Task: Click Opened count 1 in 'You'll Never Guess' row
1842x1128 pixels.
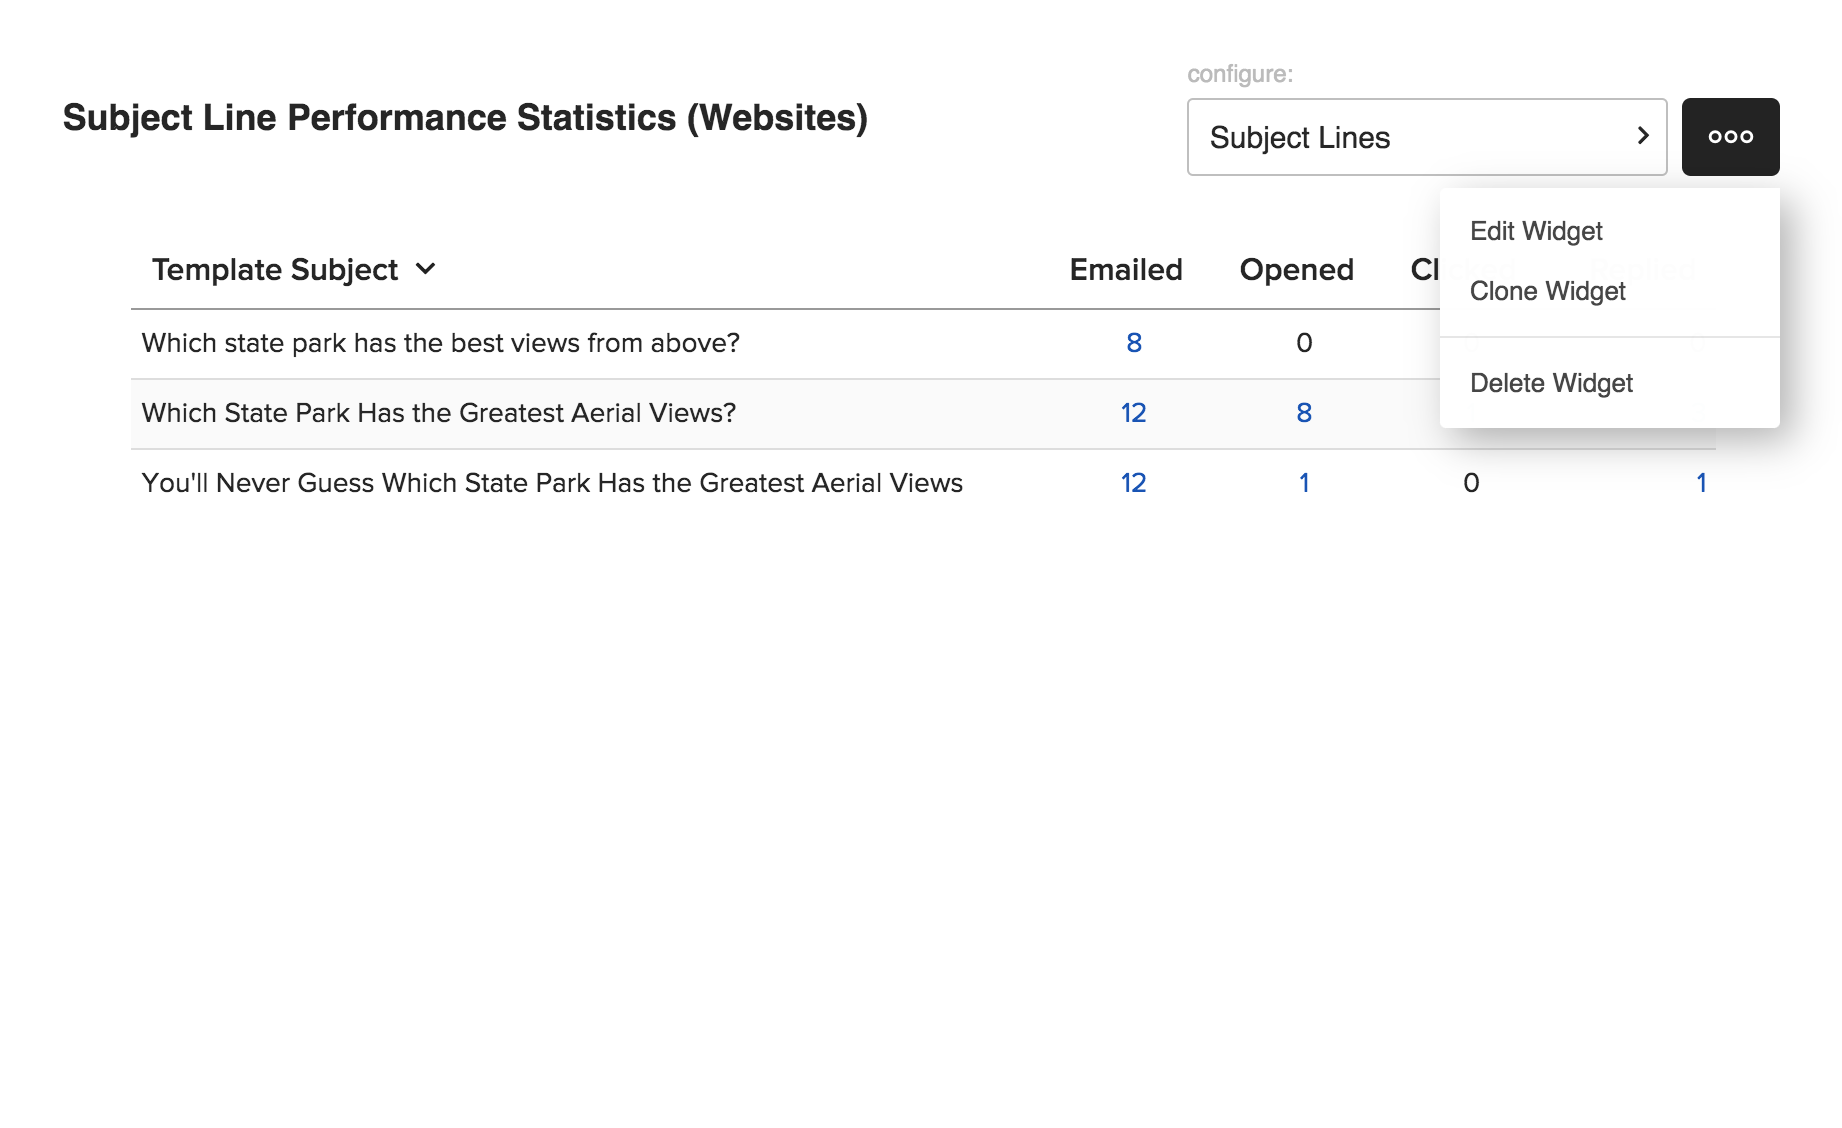Action: (1304, 483)
